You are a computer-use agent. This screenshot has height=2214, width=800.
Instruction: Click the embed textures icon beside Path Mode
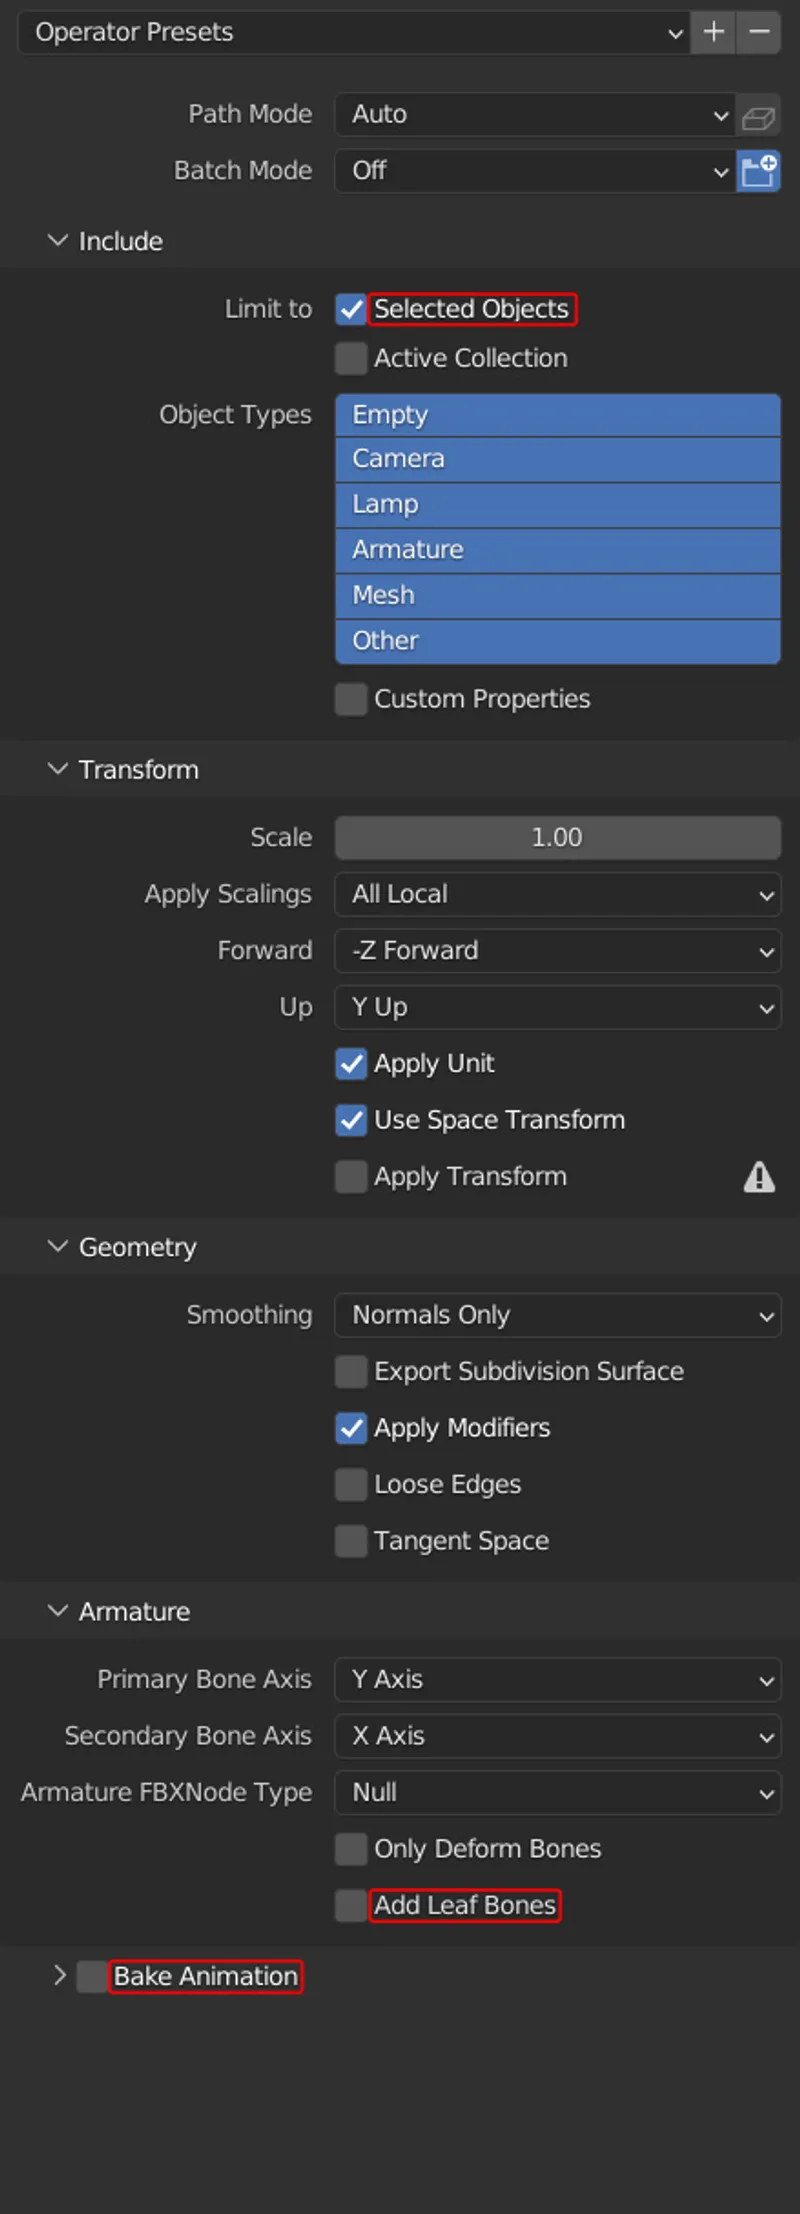point(758,115)
